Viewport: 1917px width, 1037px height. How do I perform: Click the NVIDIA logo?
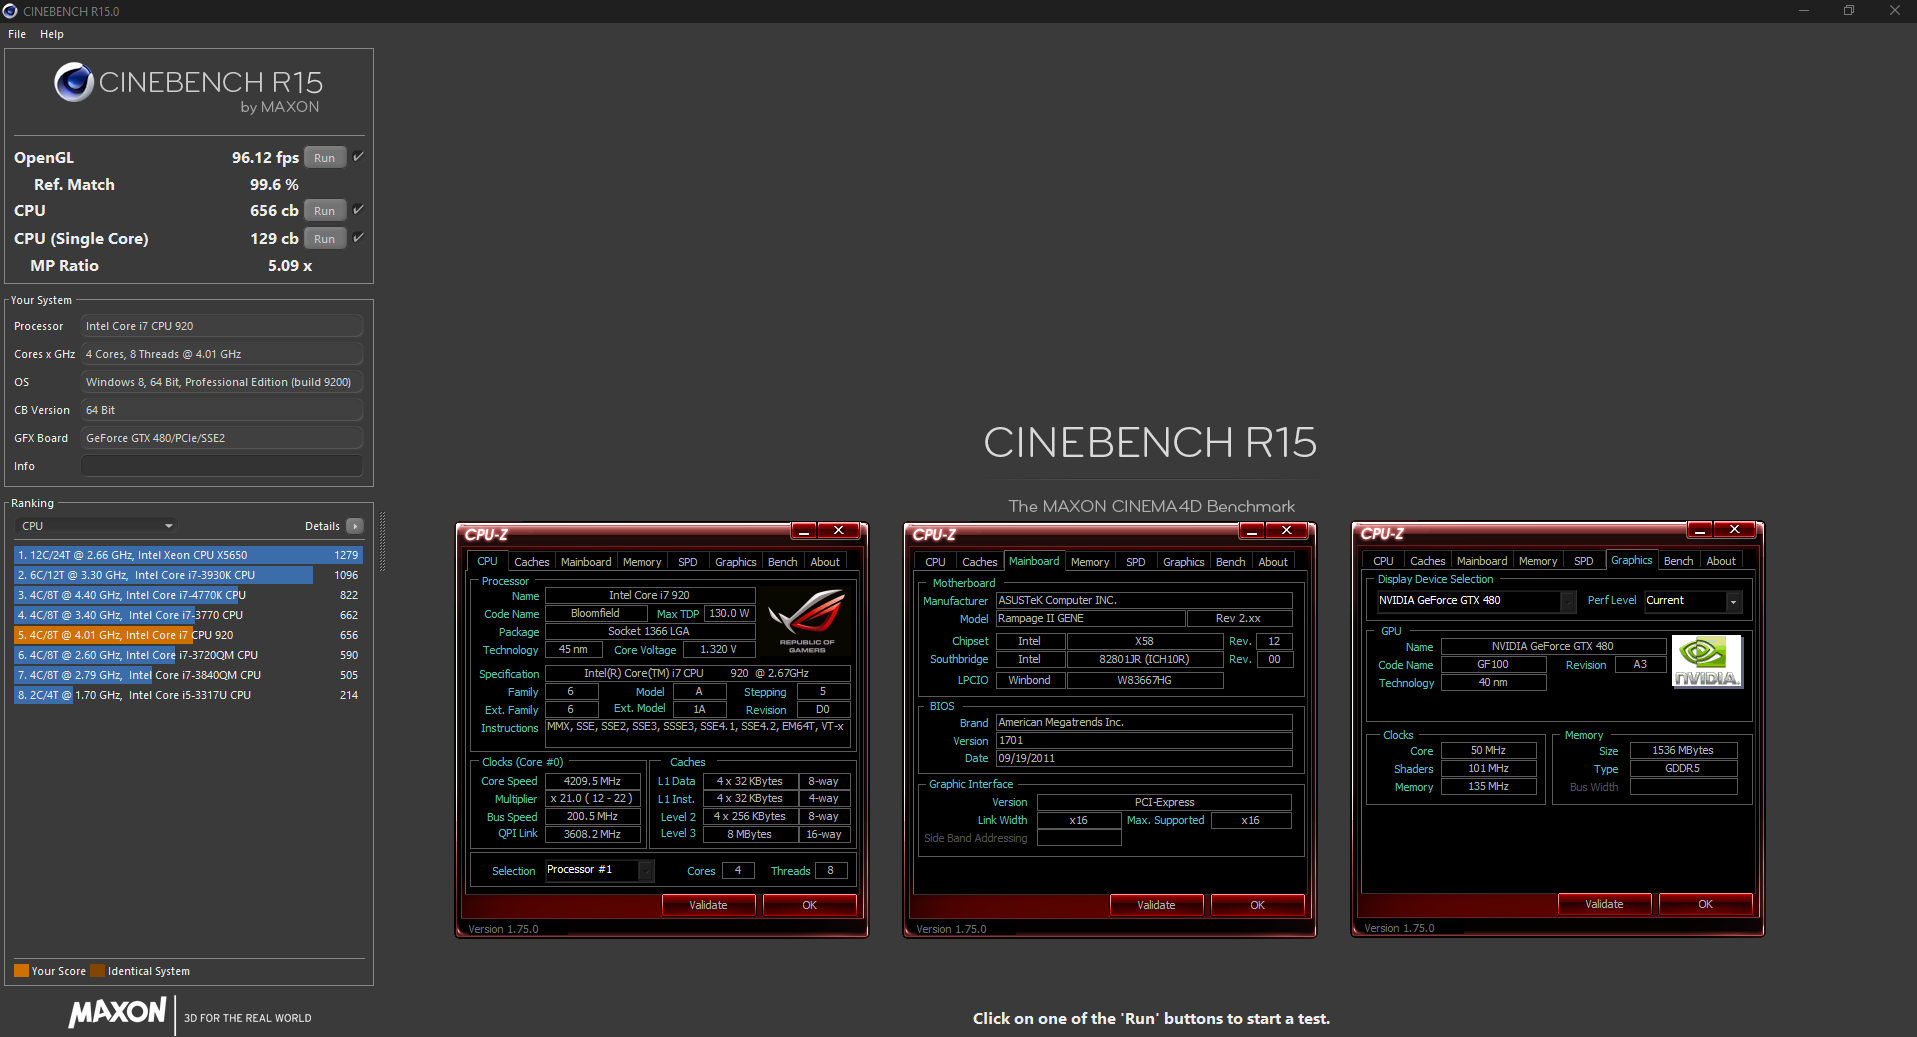pos(1707,661)
